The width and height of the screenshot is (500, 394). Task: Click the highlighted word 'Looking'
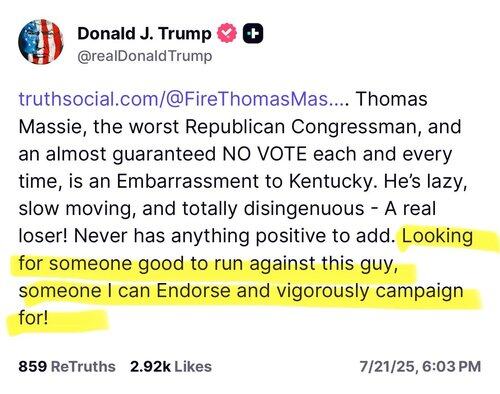coord(437,236)
